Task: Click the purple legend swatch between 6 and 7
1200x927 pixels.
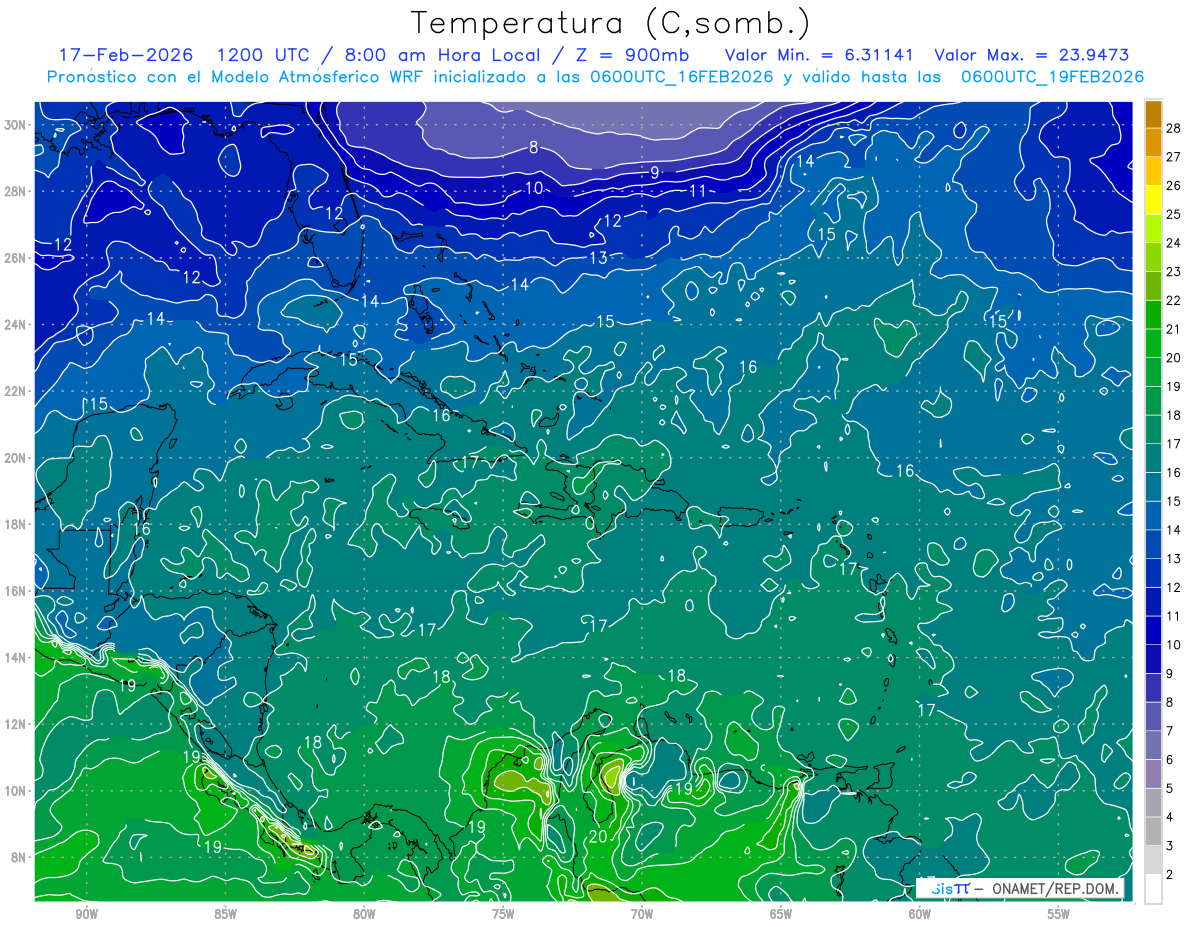Action: pos(1153,745)
